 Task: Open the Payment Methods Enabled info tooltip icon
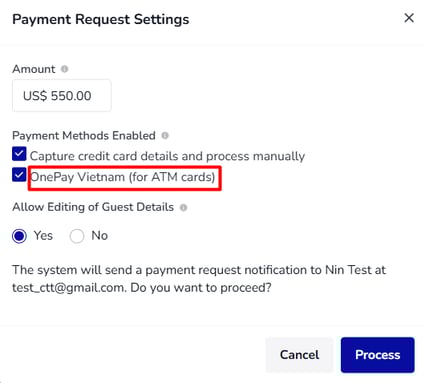pos(165,136)
